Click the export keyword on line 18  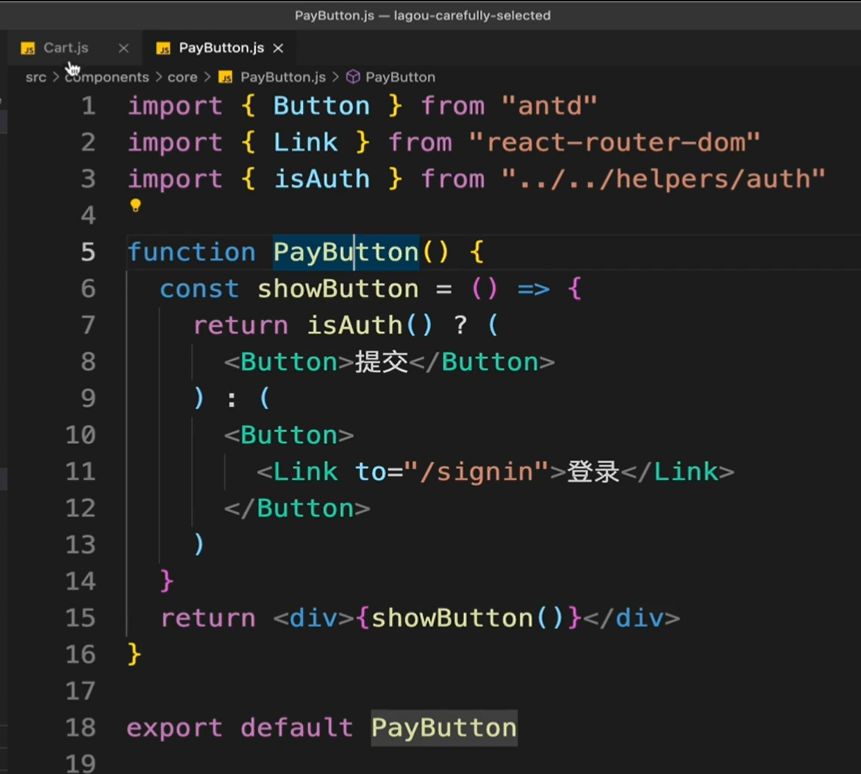[175, 728]
